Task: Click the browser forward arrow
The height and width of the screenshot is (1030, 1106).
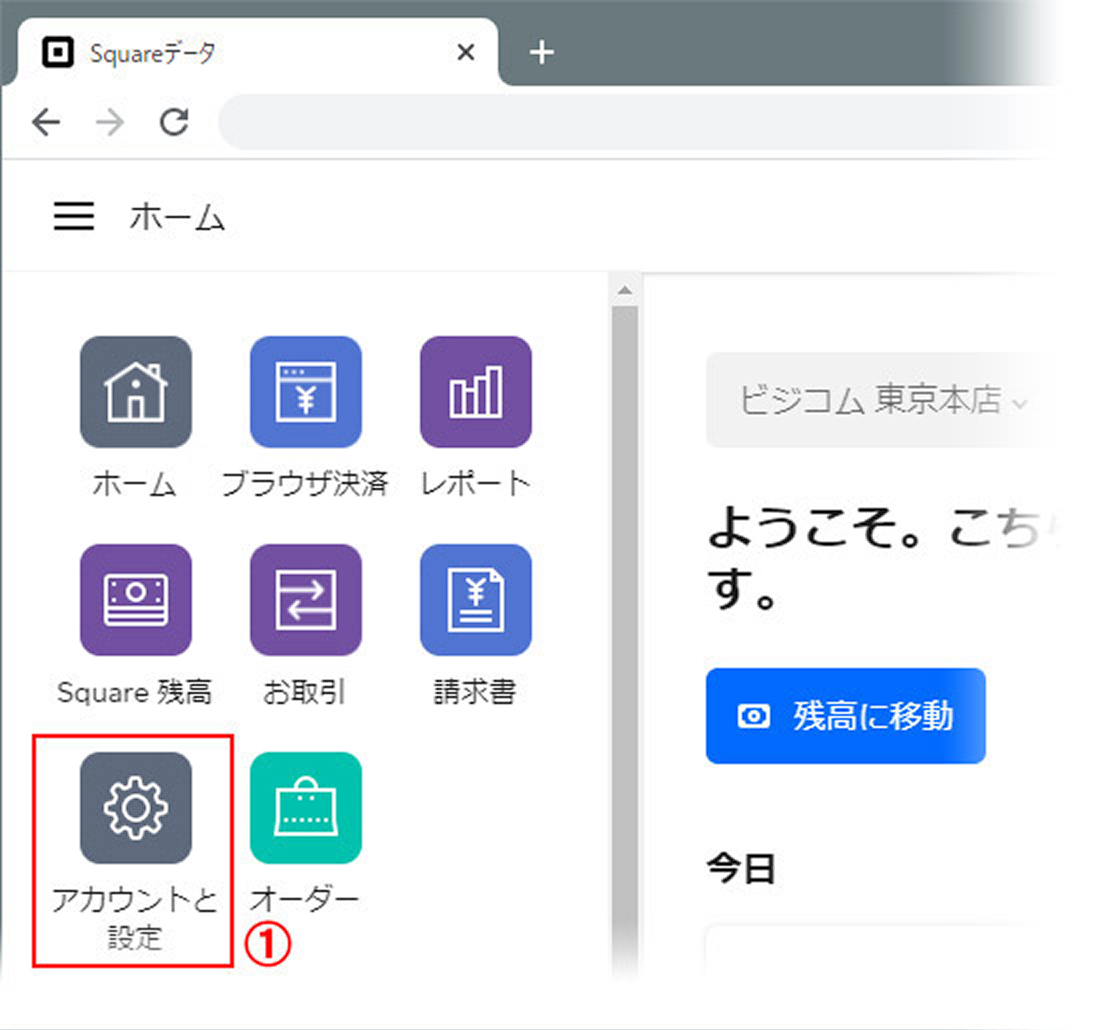Action: pyautogui.click(x=111, y=122)
